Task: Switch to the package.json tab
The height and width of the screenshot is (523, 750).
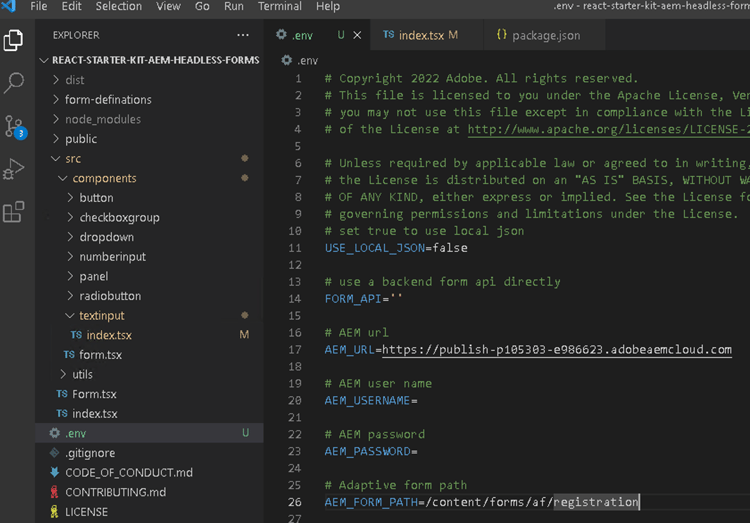Action: tap(545, 35)
